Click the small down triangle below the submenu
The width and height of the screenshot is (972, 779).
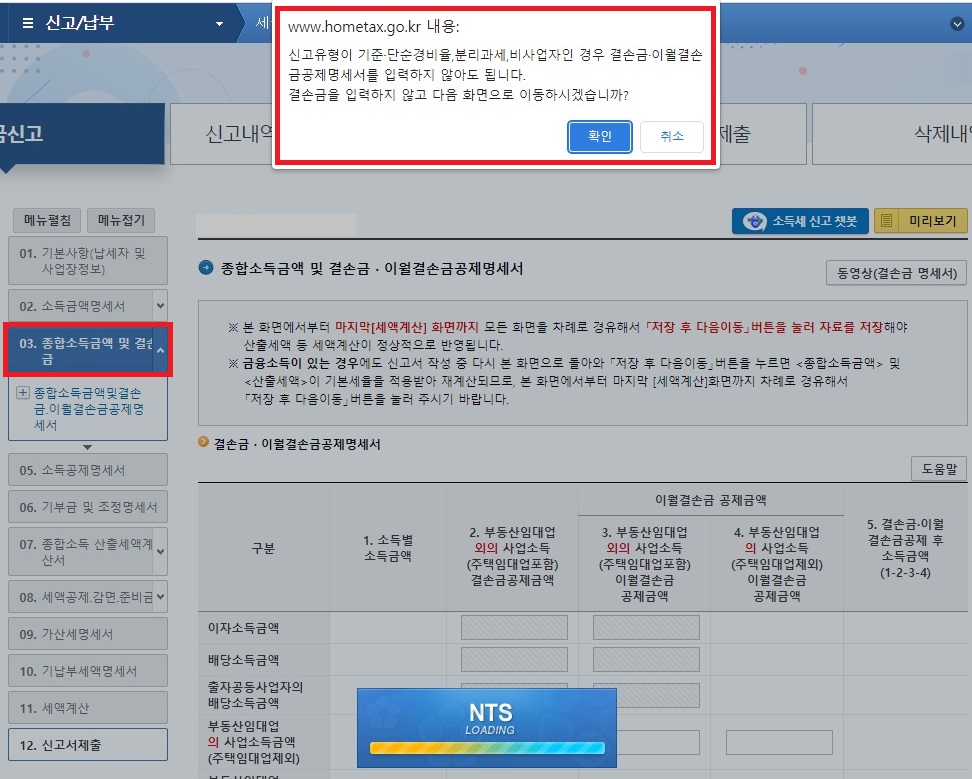(87, 447)
